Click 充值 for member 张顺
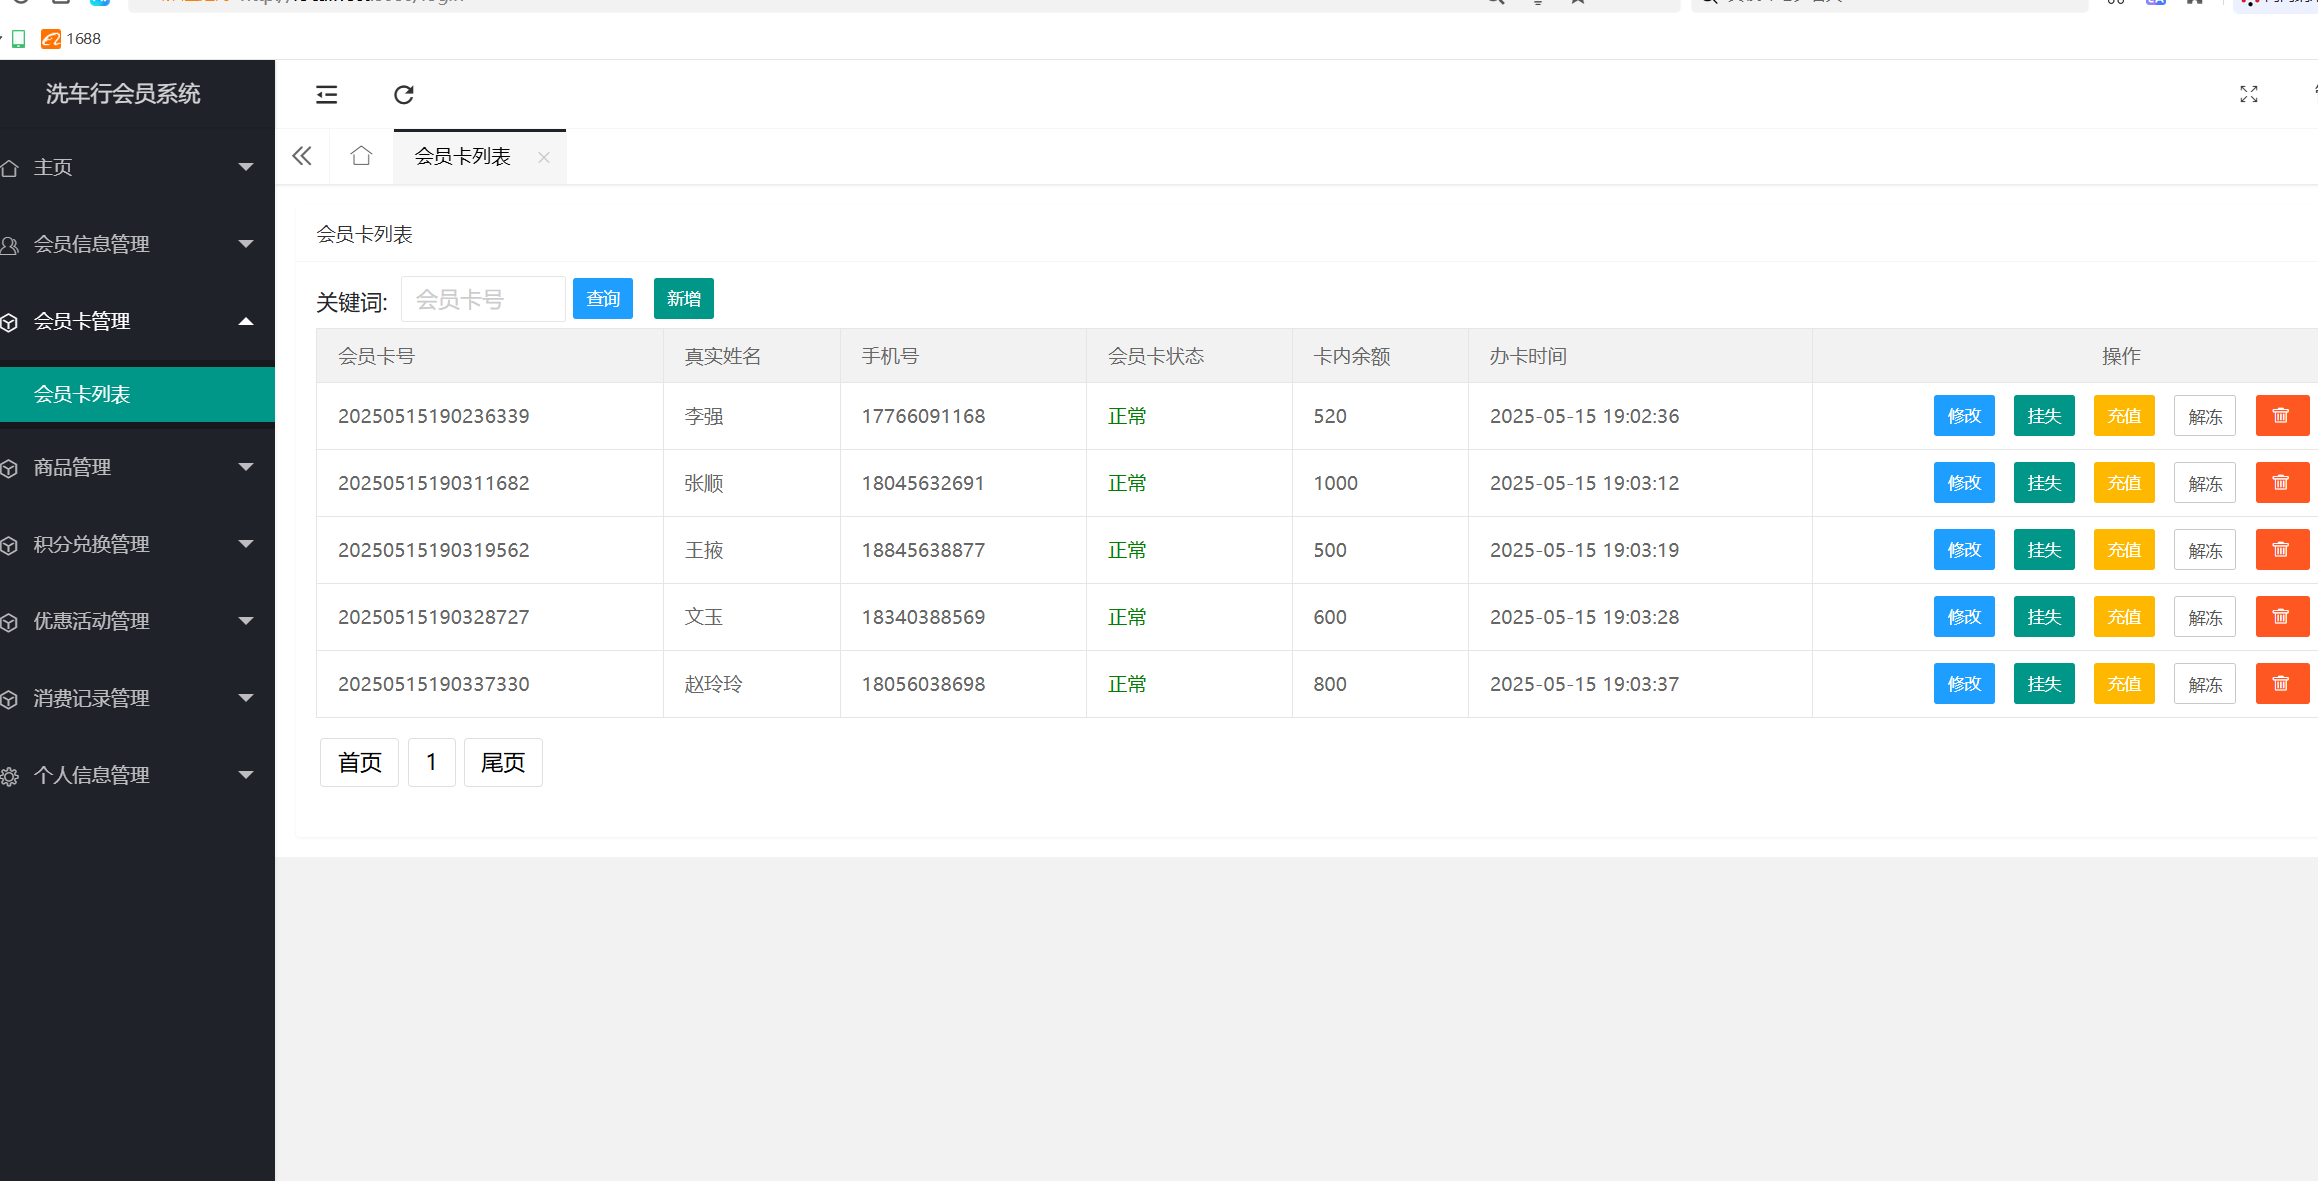The width and height of the screenshot is (2318, 1181). coord(2123,483)
